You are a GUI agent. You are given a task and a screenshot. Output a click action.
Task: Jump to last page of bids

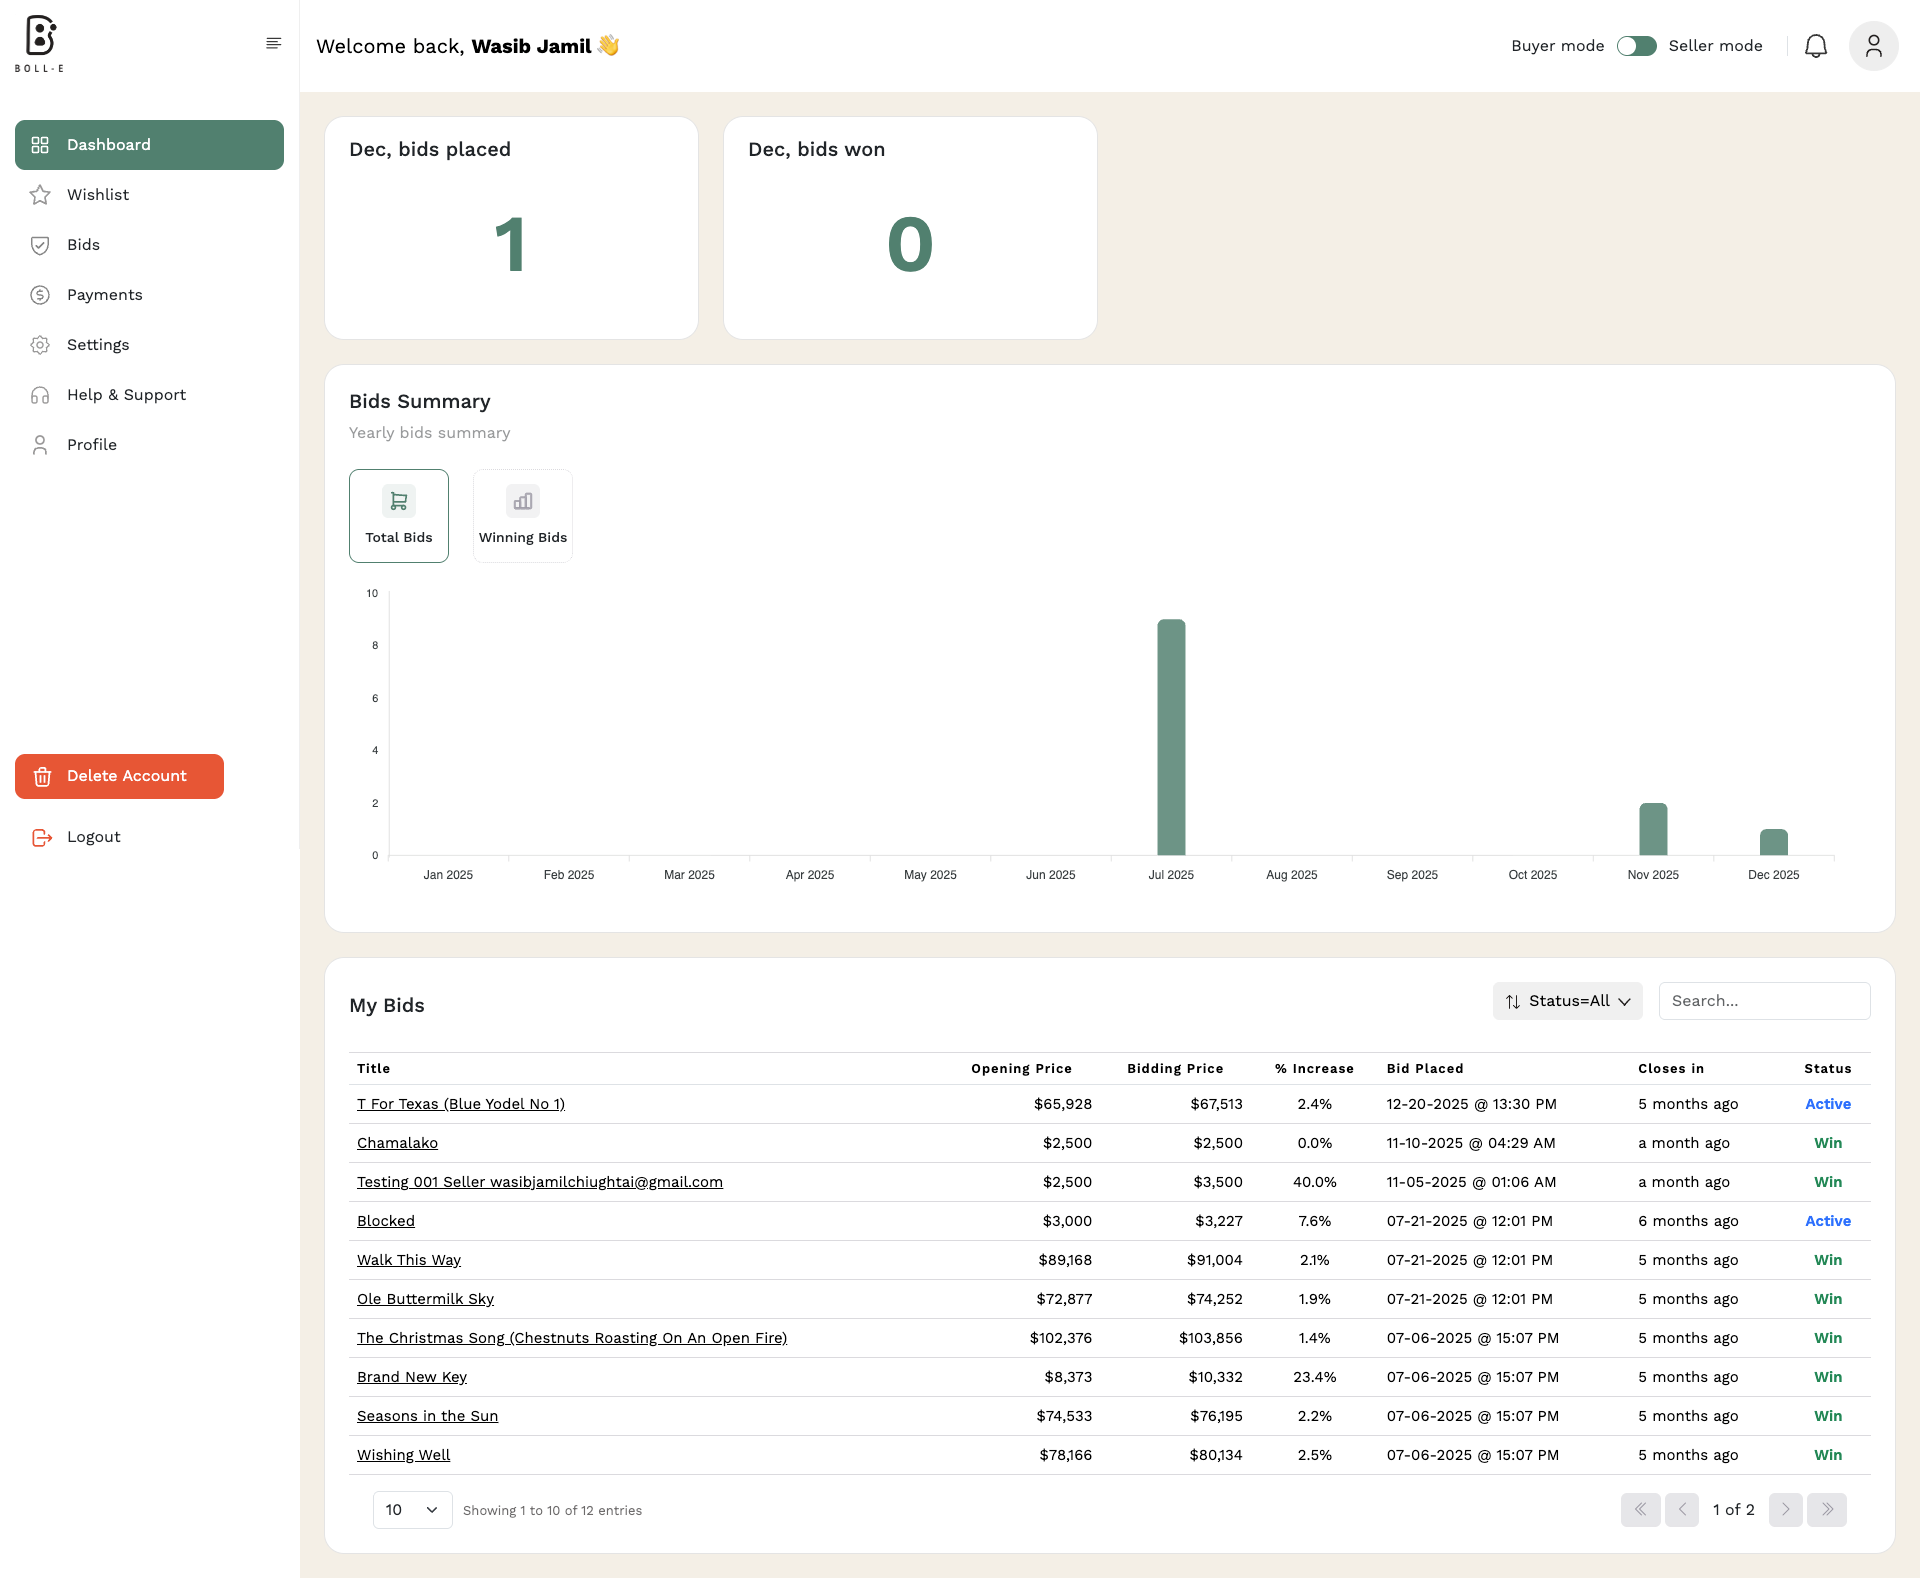point(1827,1509)
